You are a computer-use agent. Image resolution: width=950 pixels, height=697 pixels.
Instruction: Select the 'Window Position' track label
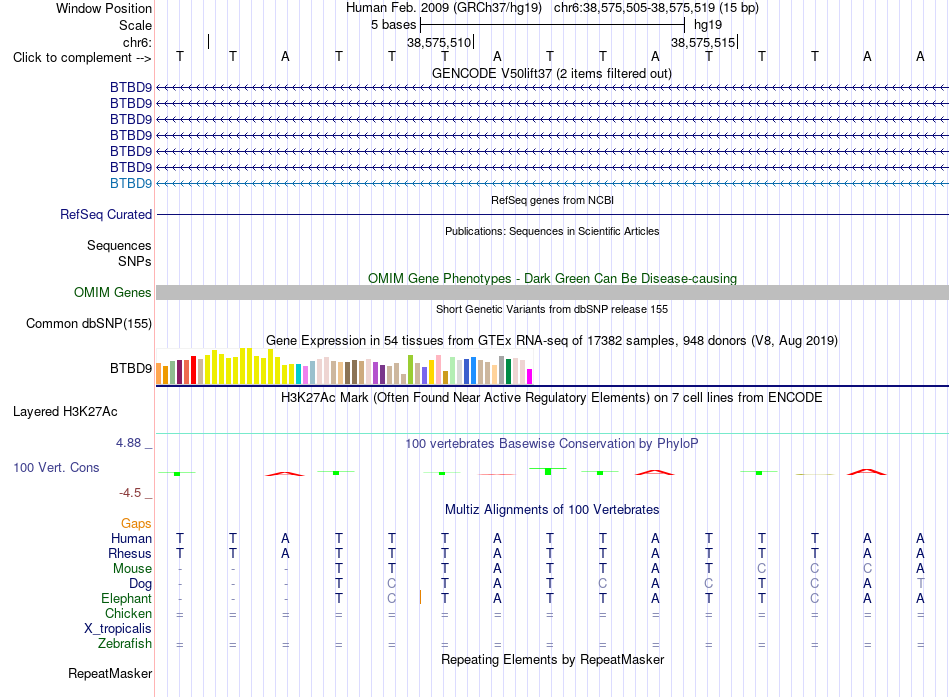coord(104,8)
